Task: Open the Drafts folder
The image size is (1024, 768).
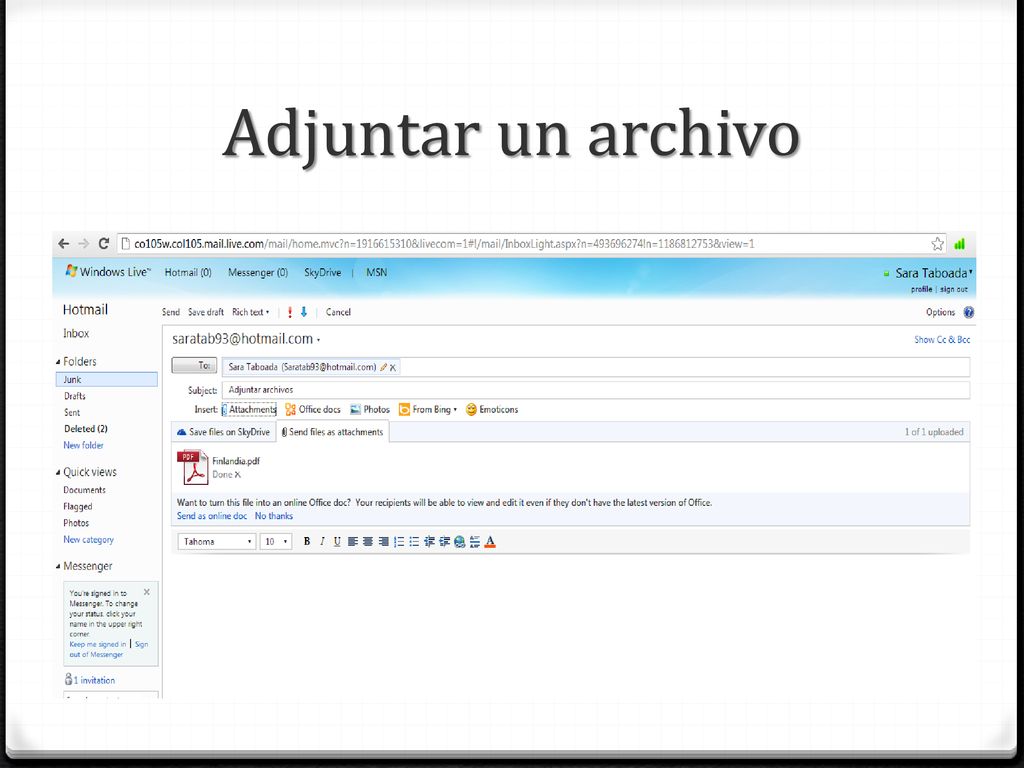Action: [x=75, y=396]
